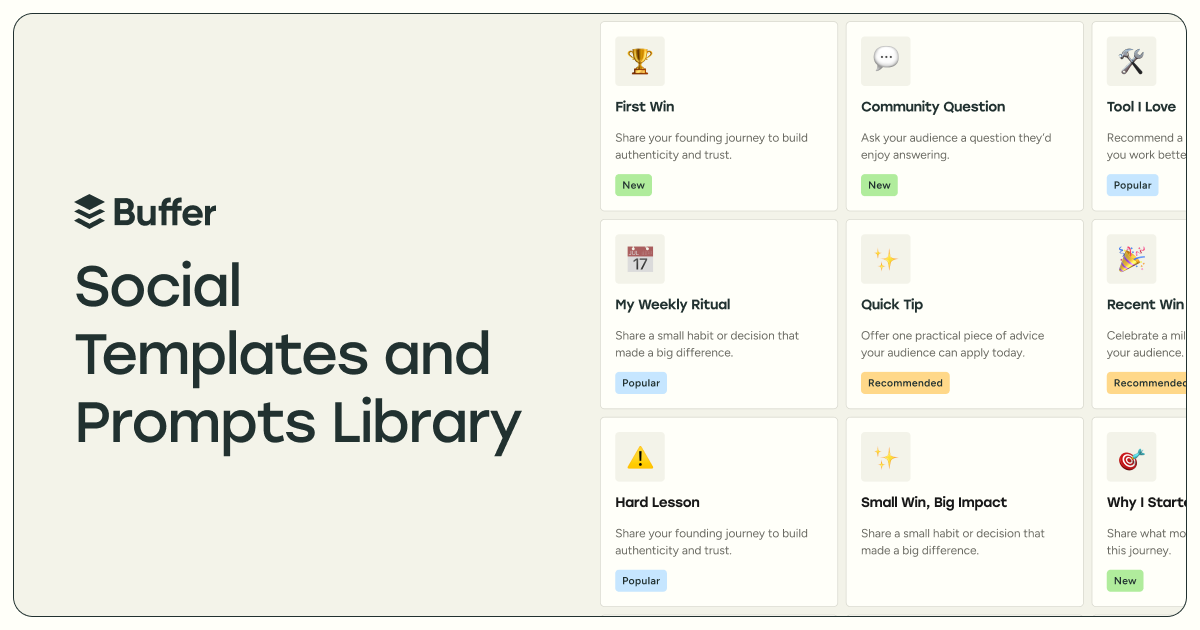Select the target dart icon

coord(1131,457)
